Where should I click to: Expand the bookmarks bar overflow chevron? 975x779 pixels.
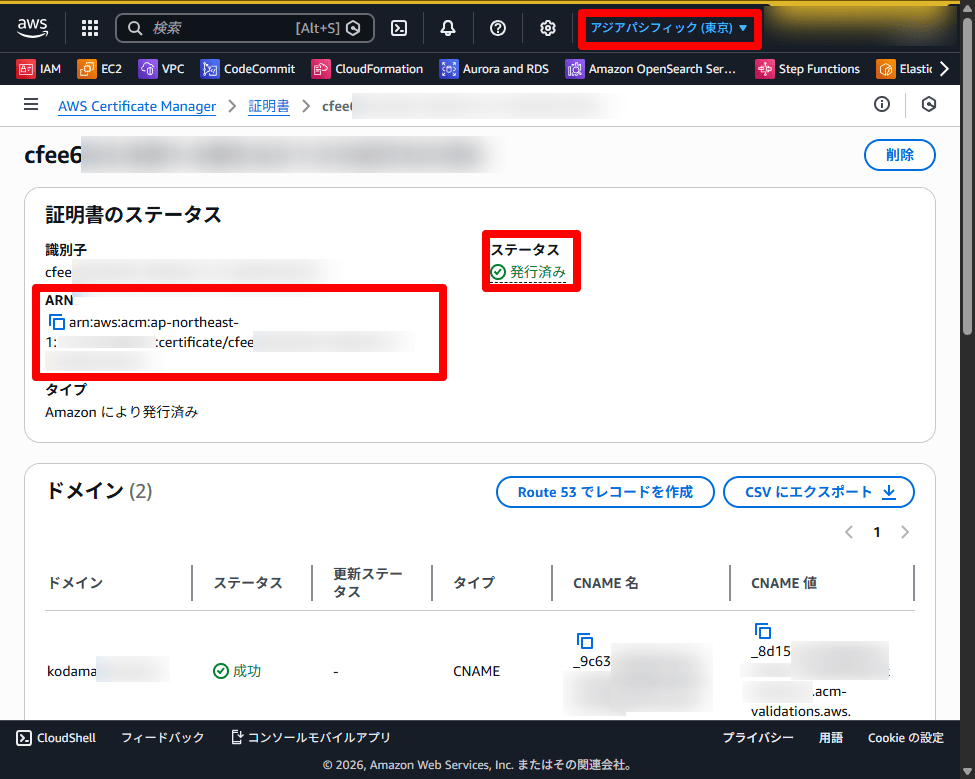(942, 69)
